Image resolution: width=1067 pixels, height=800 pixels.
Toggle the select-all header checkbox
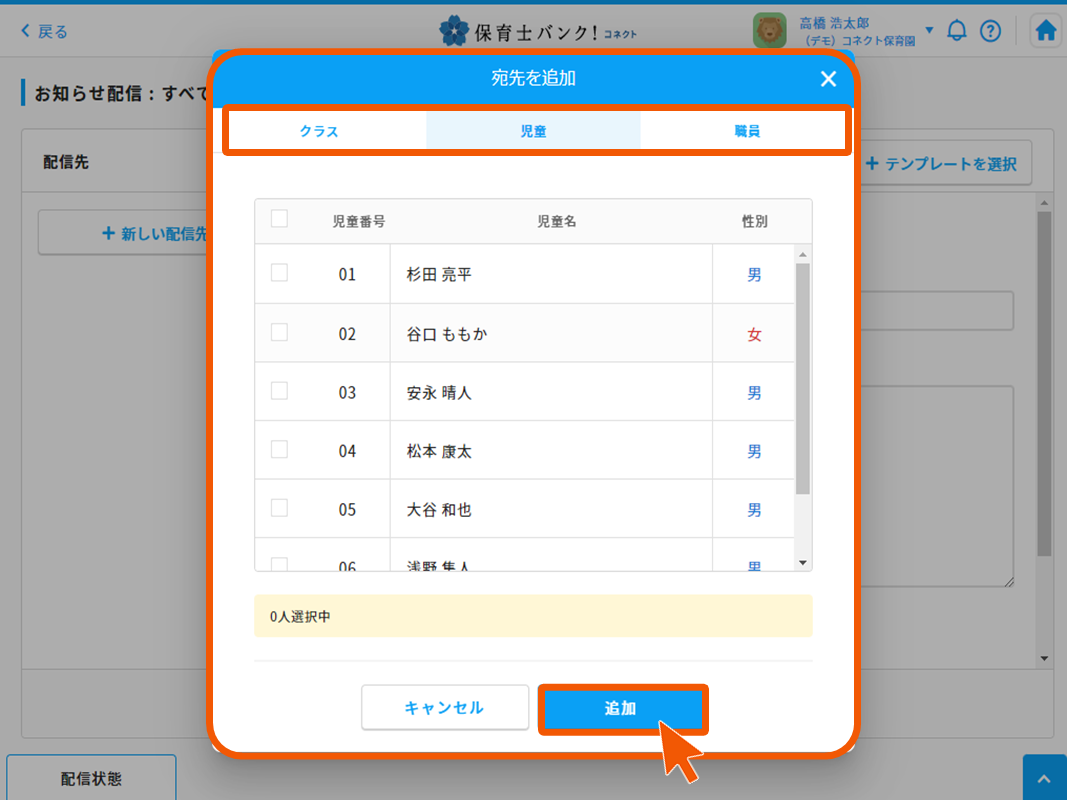tap(280, 219)
